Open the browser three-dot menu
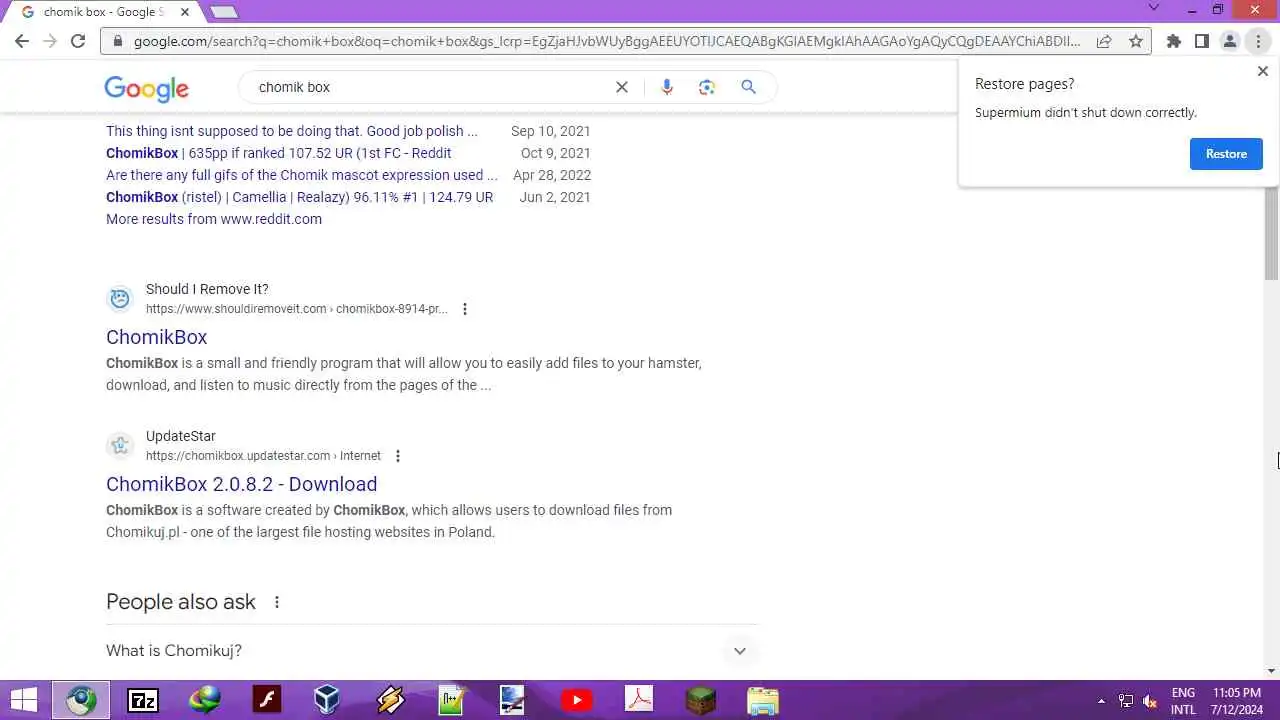1280x720 pixels. click(x=1258, y=41)
